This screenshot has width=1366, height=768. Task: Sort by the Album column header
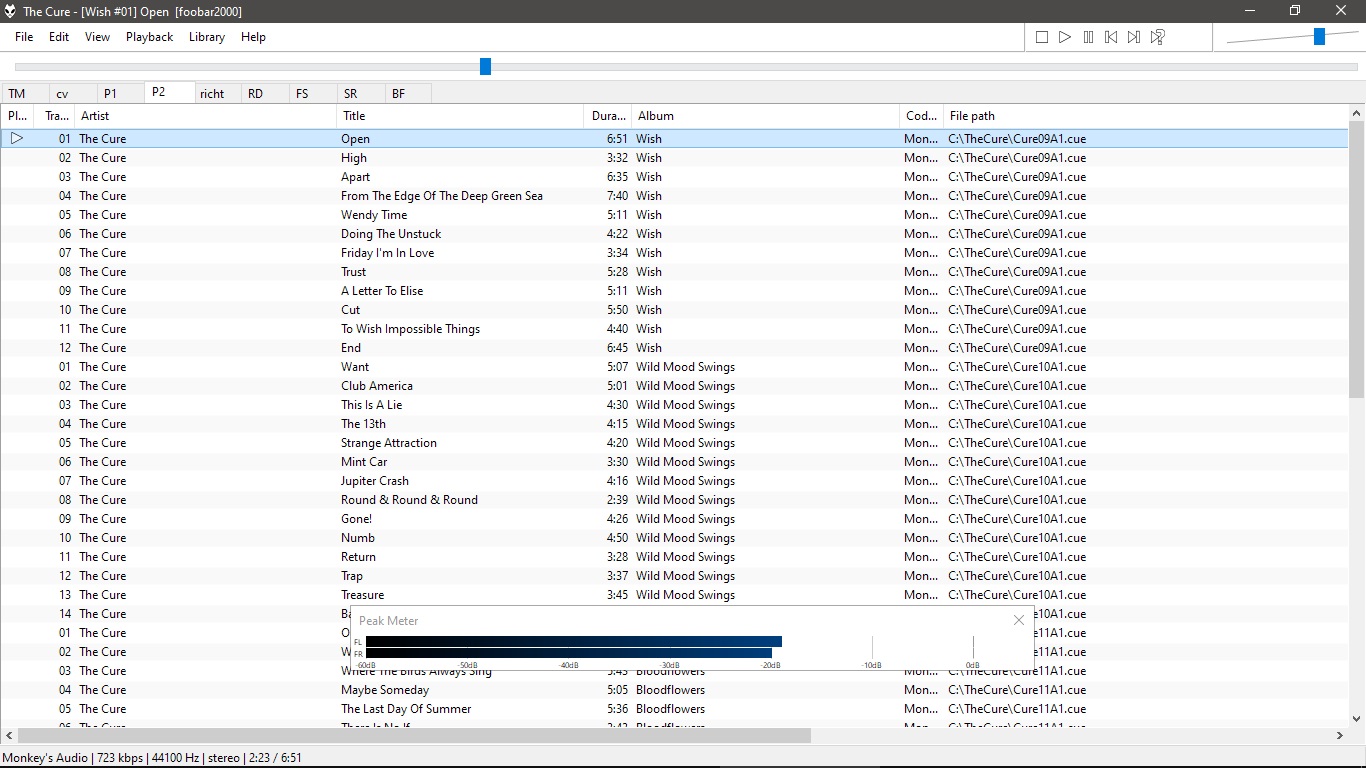click(x=765, y=116)
